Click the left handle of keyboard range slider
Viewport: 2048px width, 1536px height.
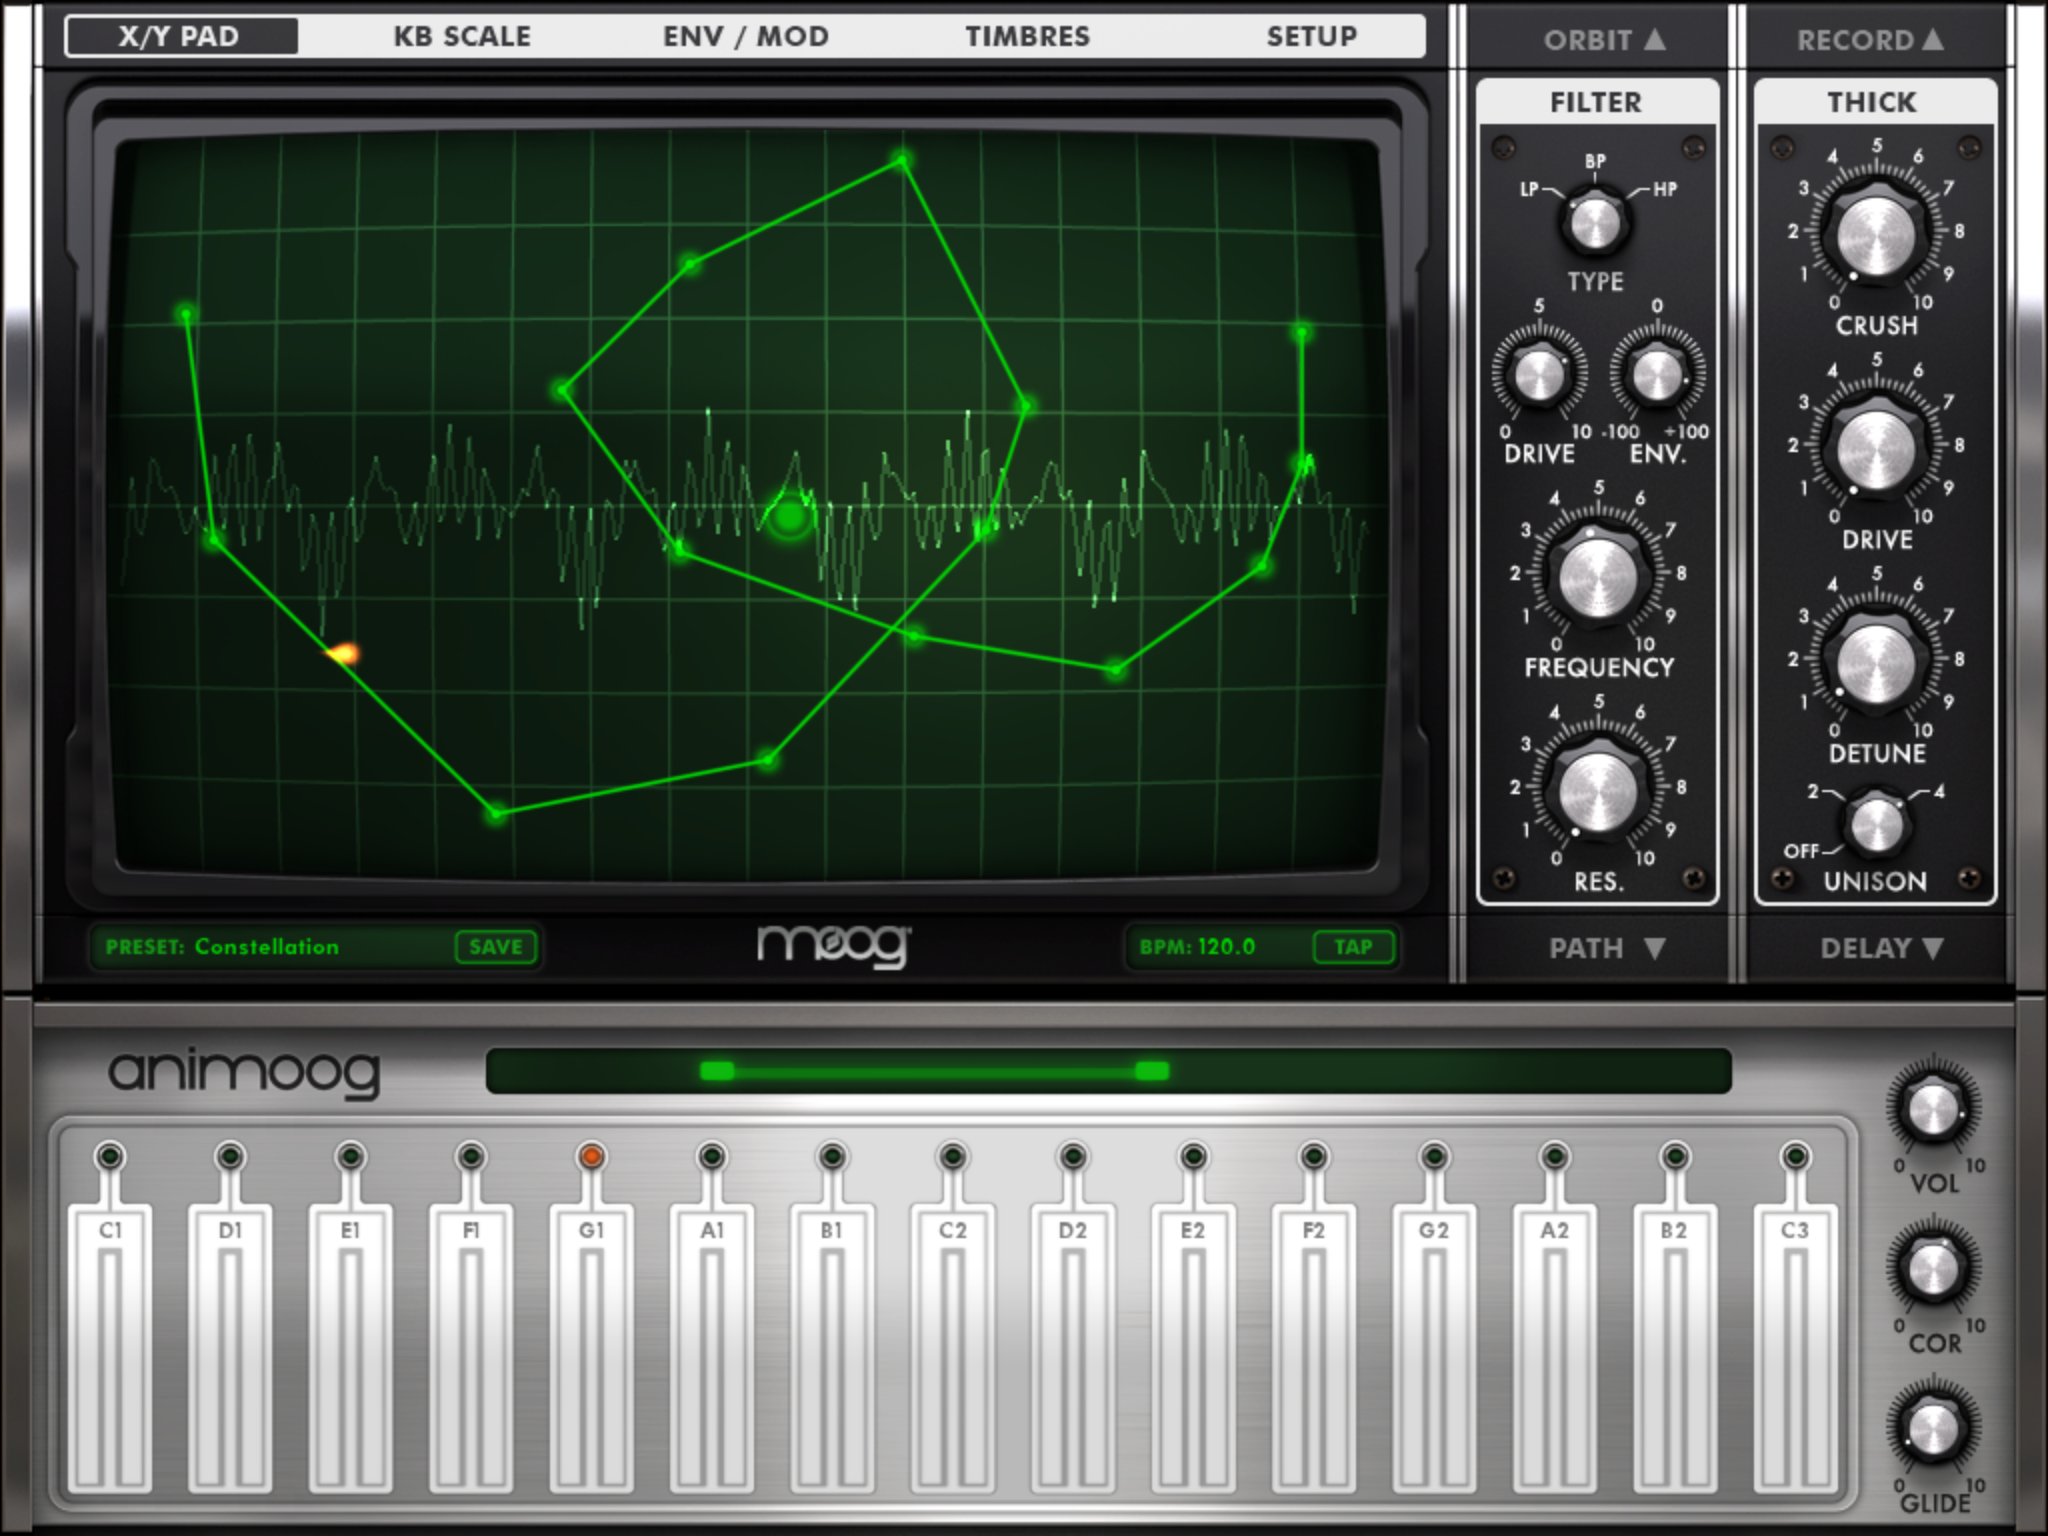[x=717, y=1071]
